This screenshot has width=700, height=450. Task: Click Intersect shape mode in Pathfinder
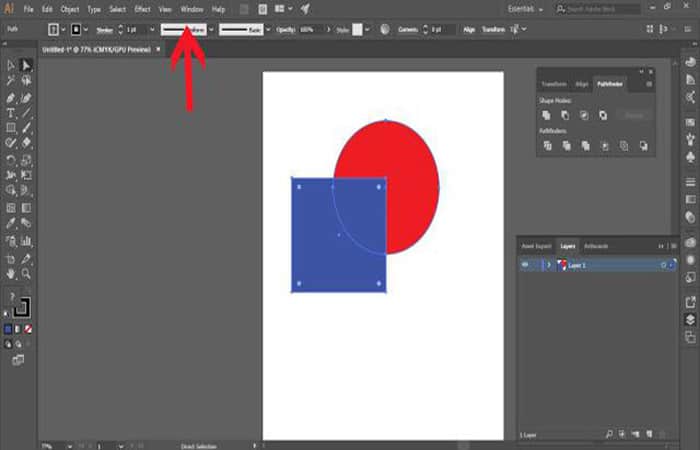coord(584,115)
